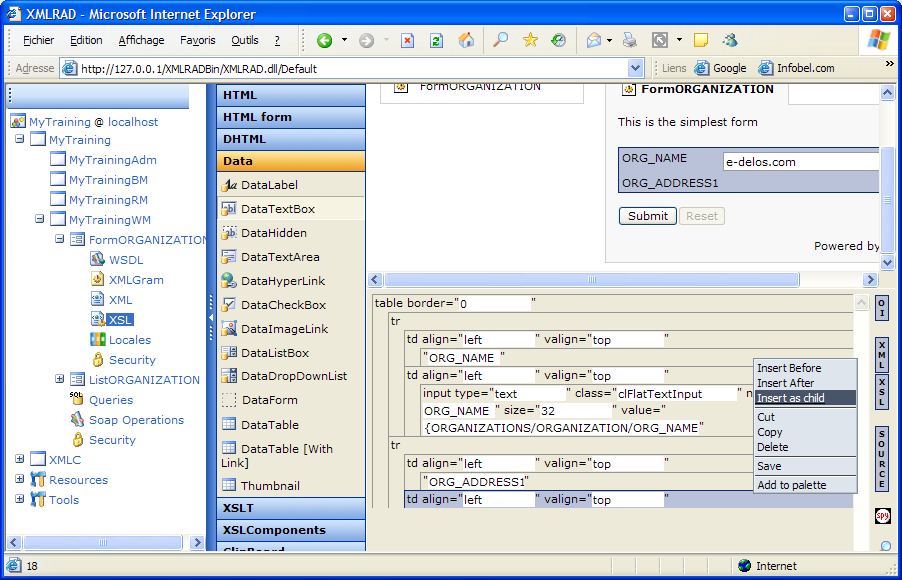Open the Infobel.com link
902x580 pixels.
tap(796, 69)
